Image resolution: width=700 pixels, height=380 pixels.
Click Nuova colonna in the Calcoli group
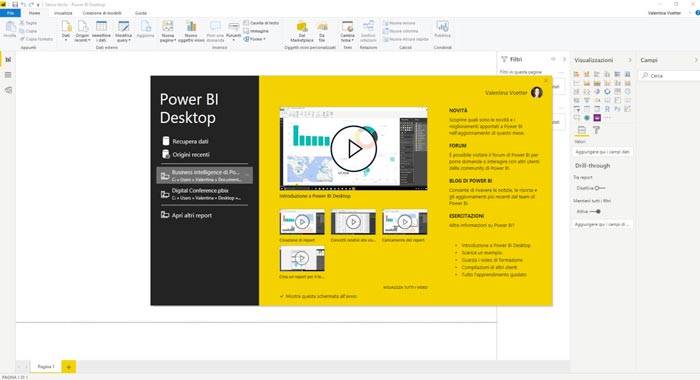(x=401, y=31)
